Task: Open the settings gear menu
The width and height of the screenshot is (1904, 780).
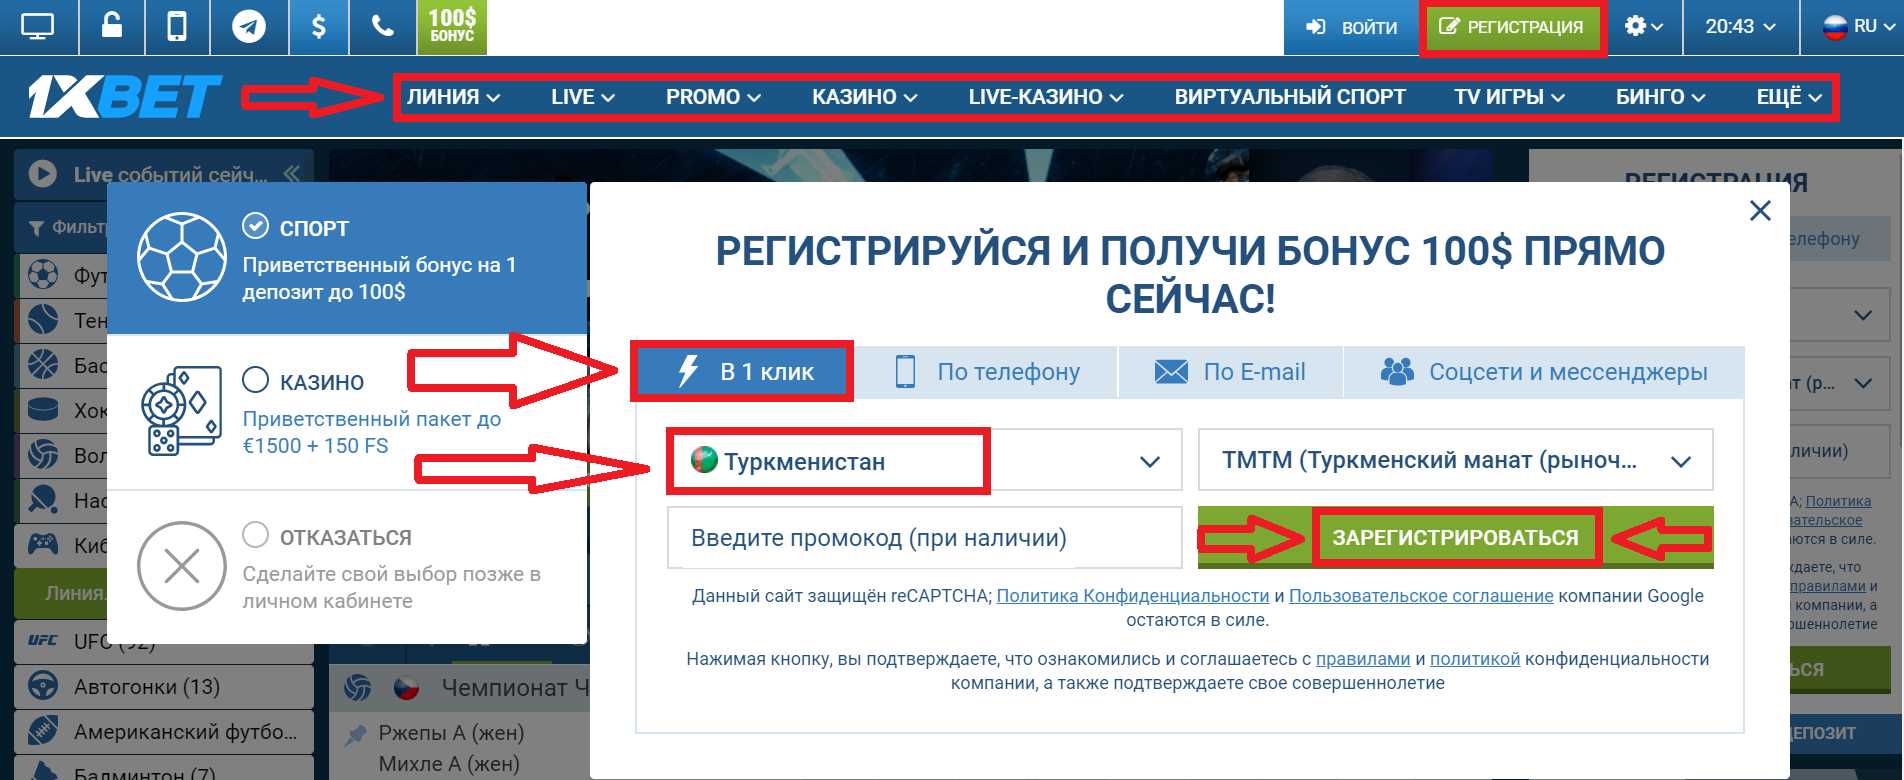Action: coord(1643,27)
